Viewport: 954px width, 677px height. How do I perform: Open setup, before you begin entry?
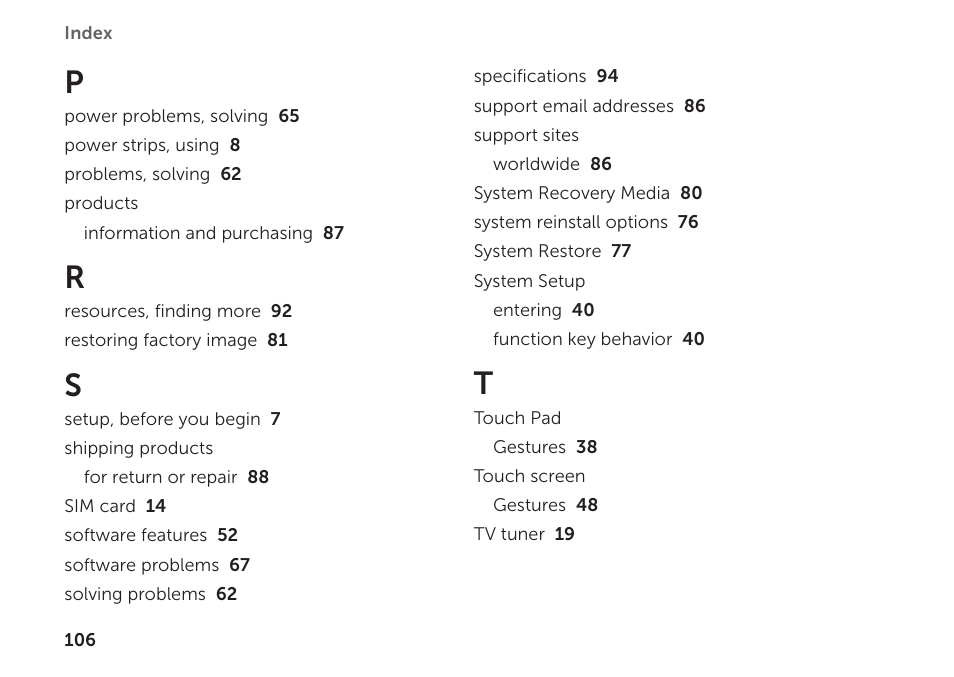pos(172,419)
